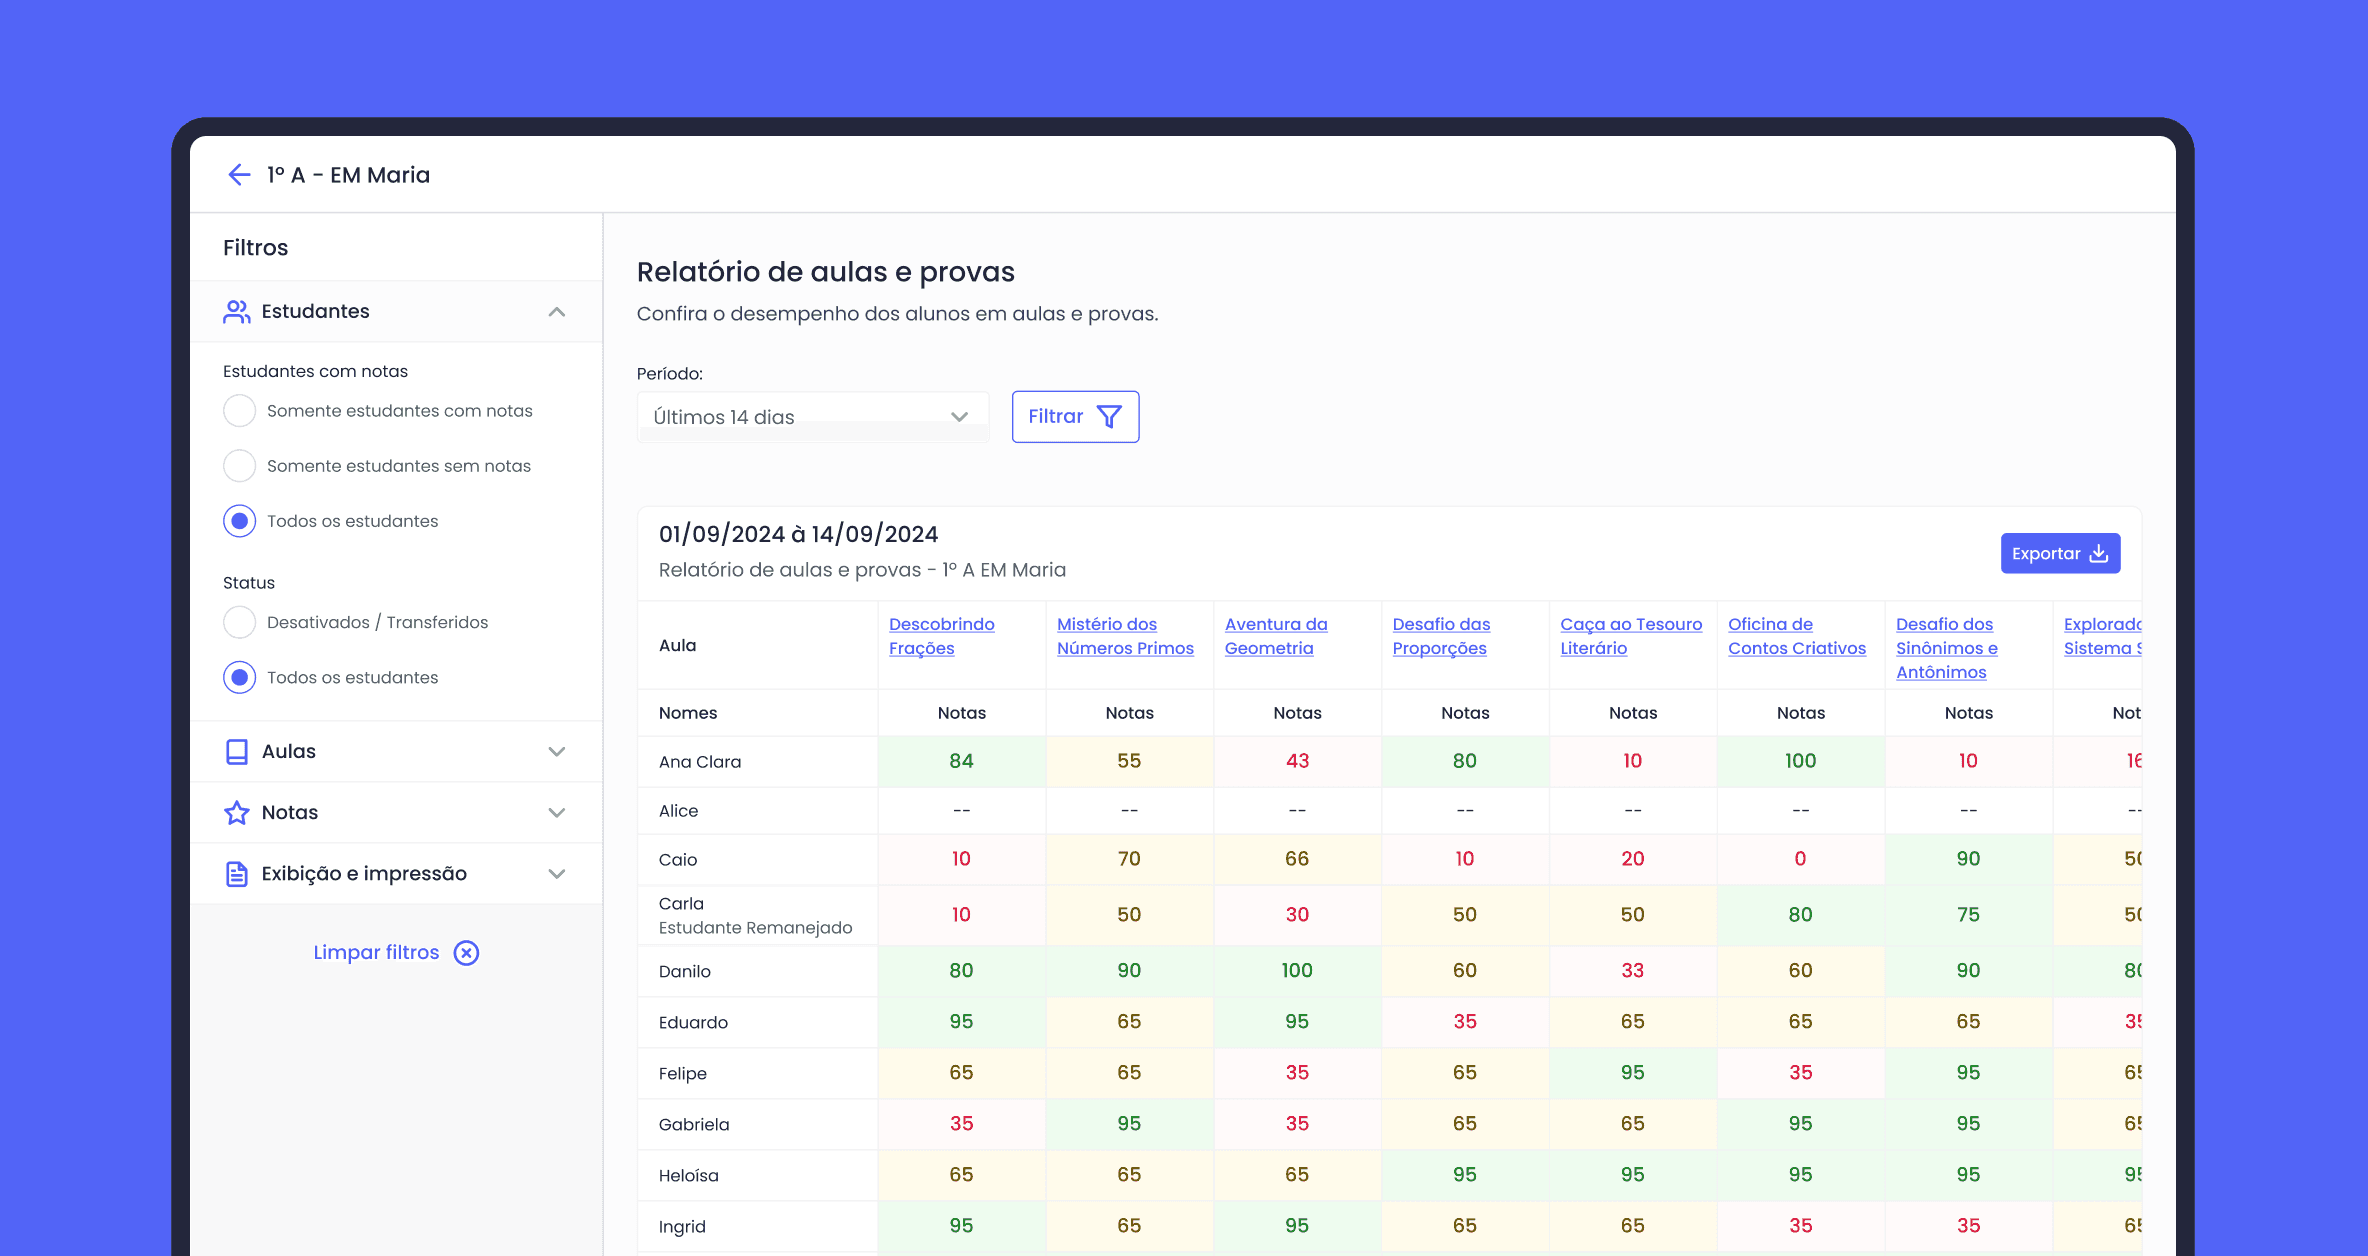2368x1256 pixels.
Task: Click the download icon on Exportar
Action: [2099, 554]
